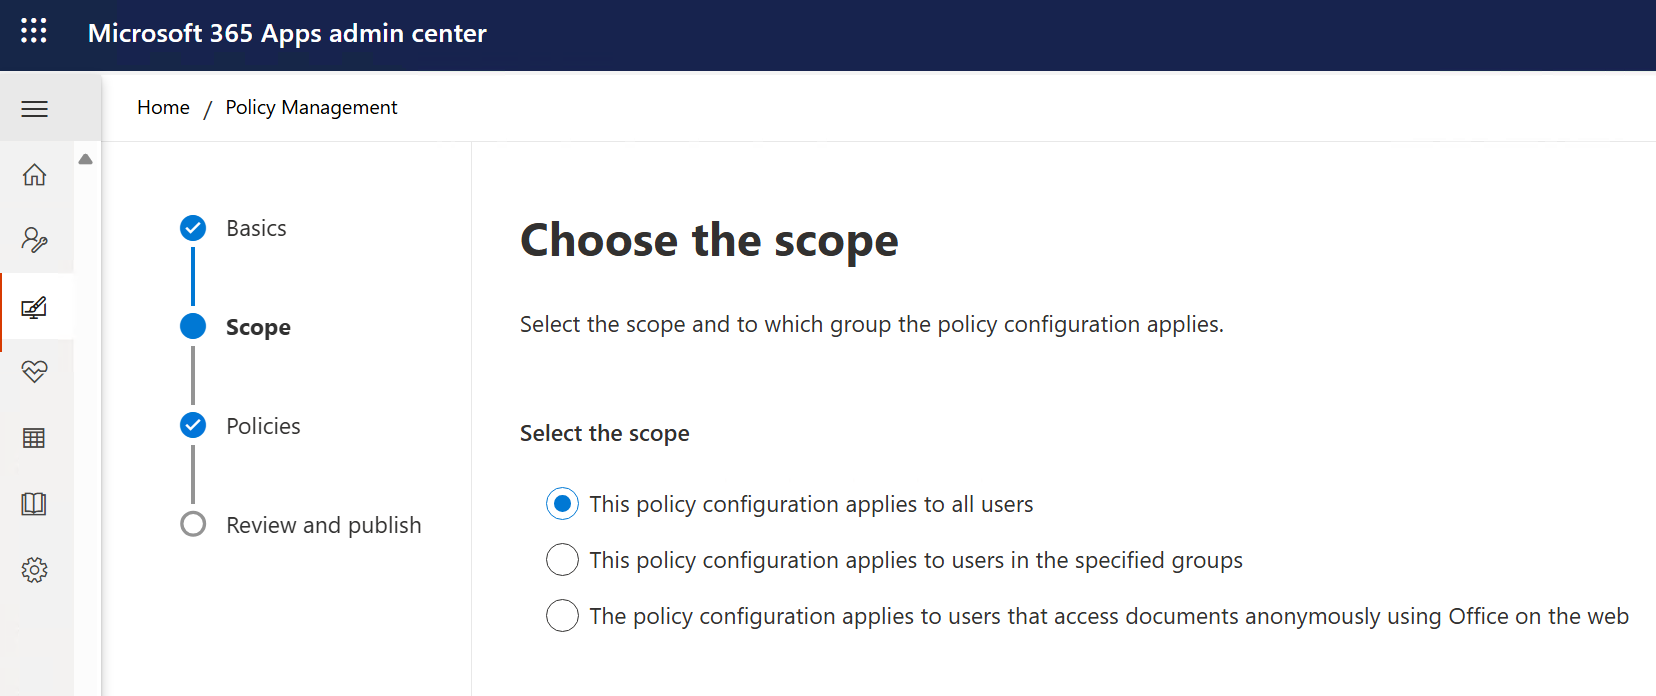Screen dimensions: 1656x696
Task: Open the user setup icon in sidebar
Action: [35, 240]
